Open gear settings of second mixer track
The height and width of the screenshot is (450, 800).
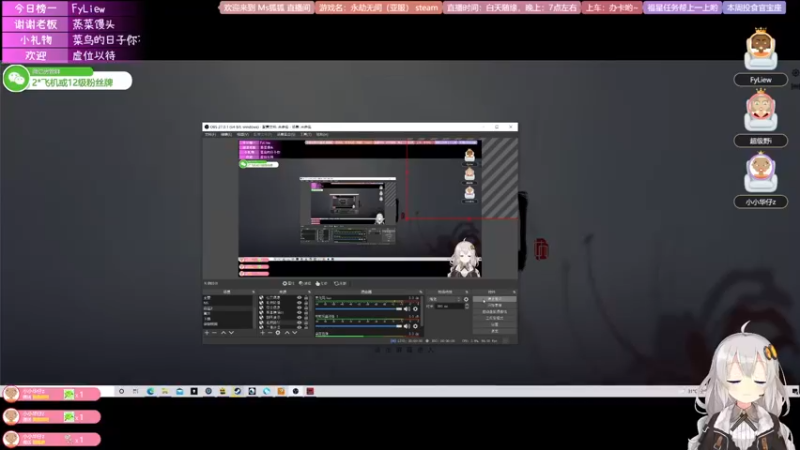coord(415,326)
